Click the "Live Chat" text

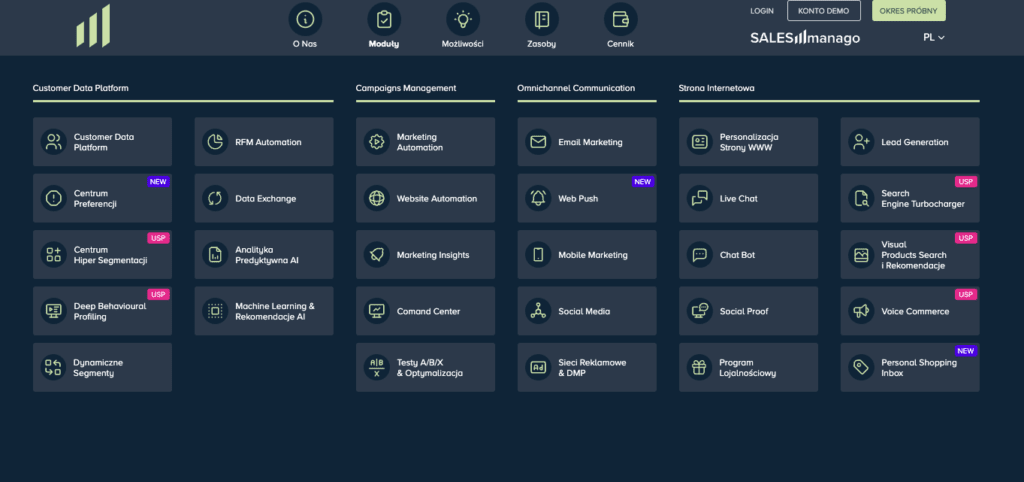(739, 199)
